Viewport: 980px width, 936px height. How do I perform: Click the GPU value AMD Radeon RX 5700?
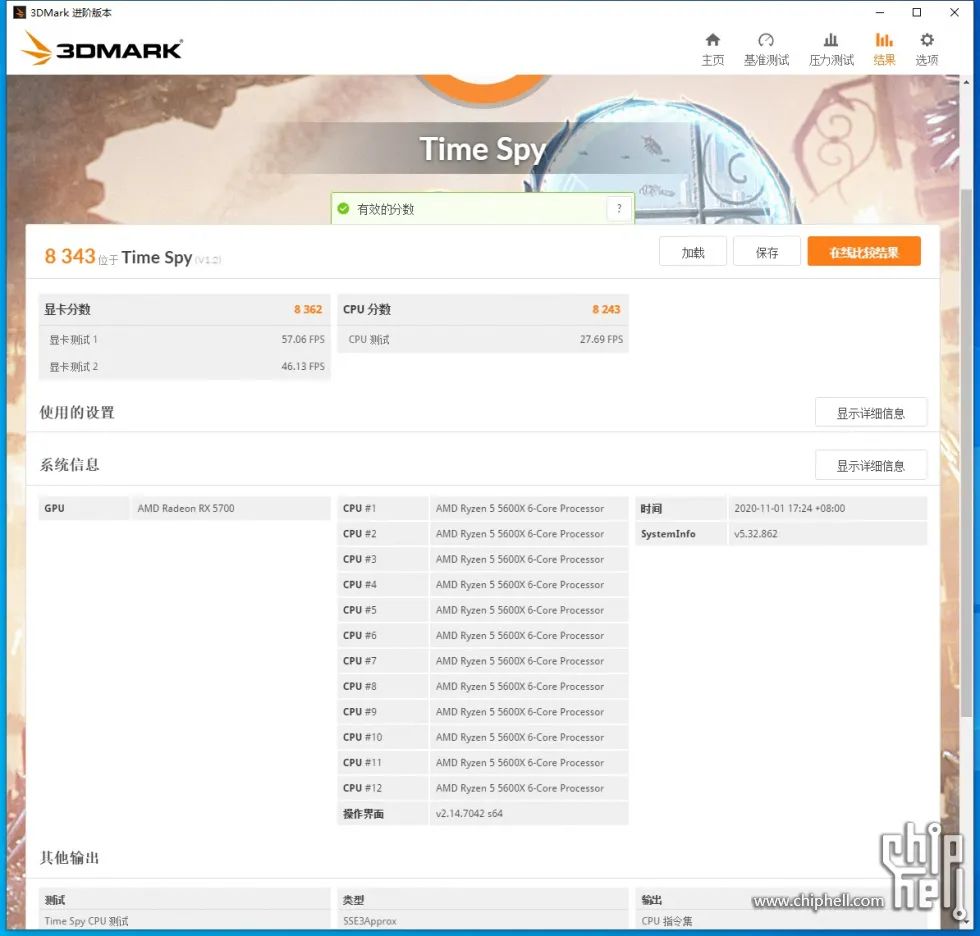click(x=186, y=509)
